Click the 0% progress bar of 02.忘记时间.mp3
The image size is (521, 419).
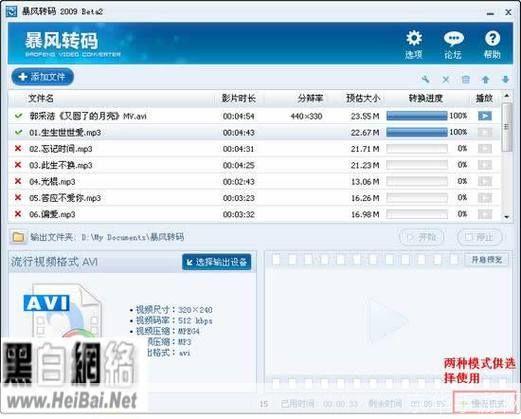(417, 149)
